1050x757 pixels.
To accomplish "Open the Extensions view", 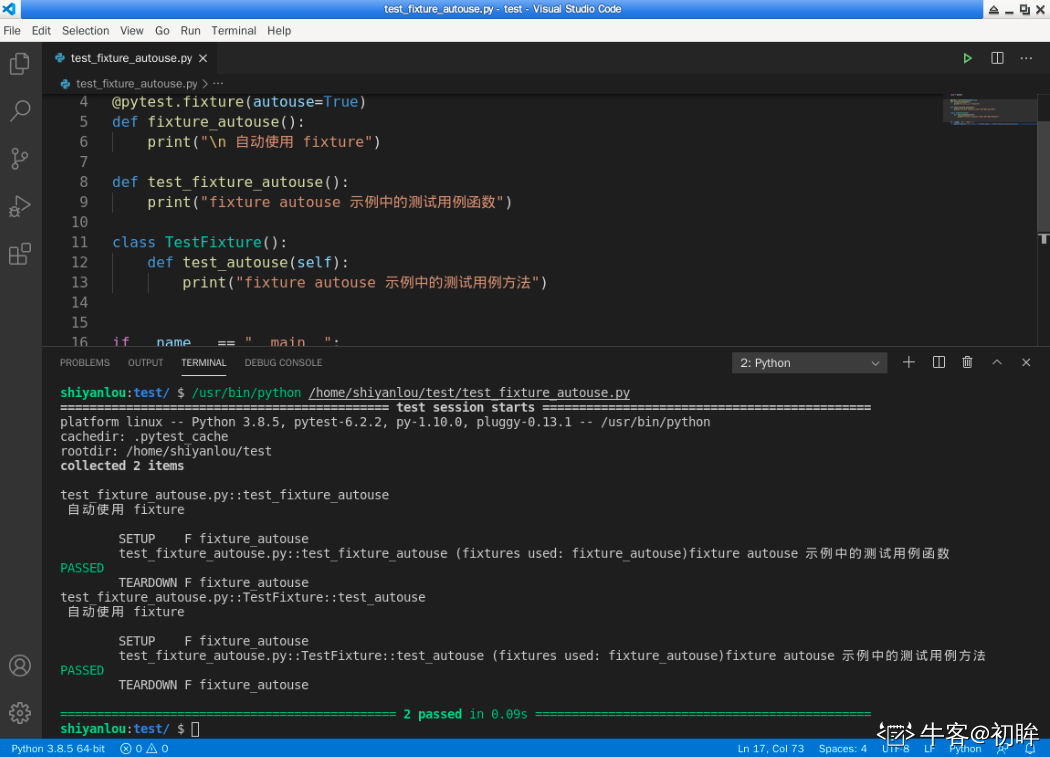I will pos(20,255).
